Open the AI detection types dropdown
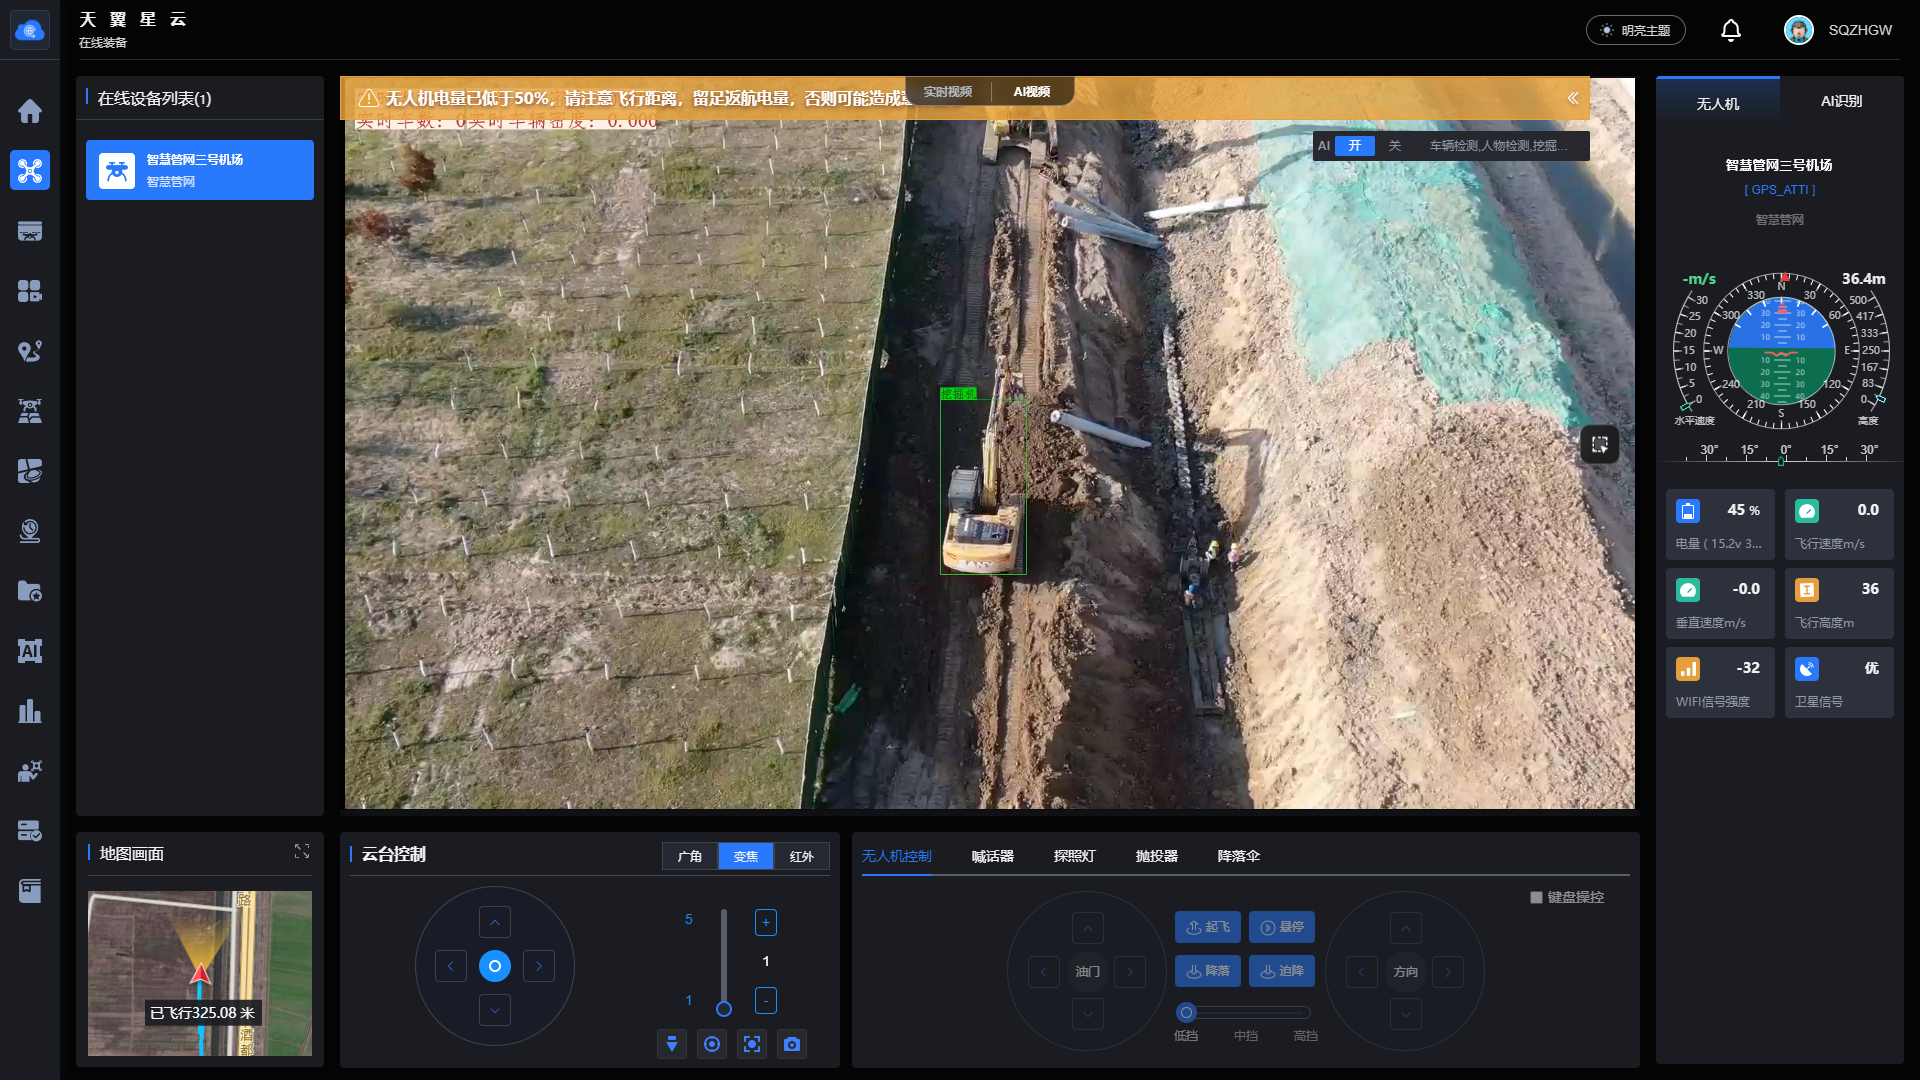This screenshot has width=1920, height=1080. [1497, 146]
